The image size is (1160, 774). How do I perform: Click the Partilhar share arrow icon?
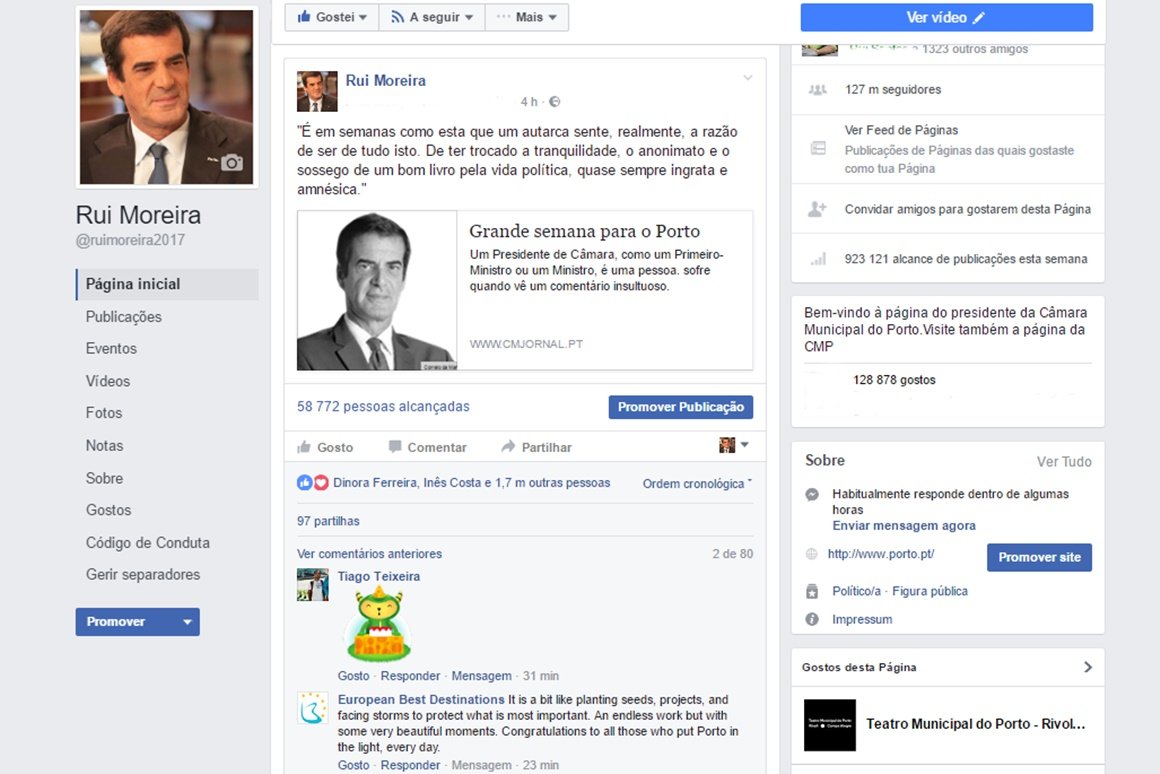(508, 447)
